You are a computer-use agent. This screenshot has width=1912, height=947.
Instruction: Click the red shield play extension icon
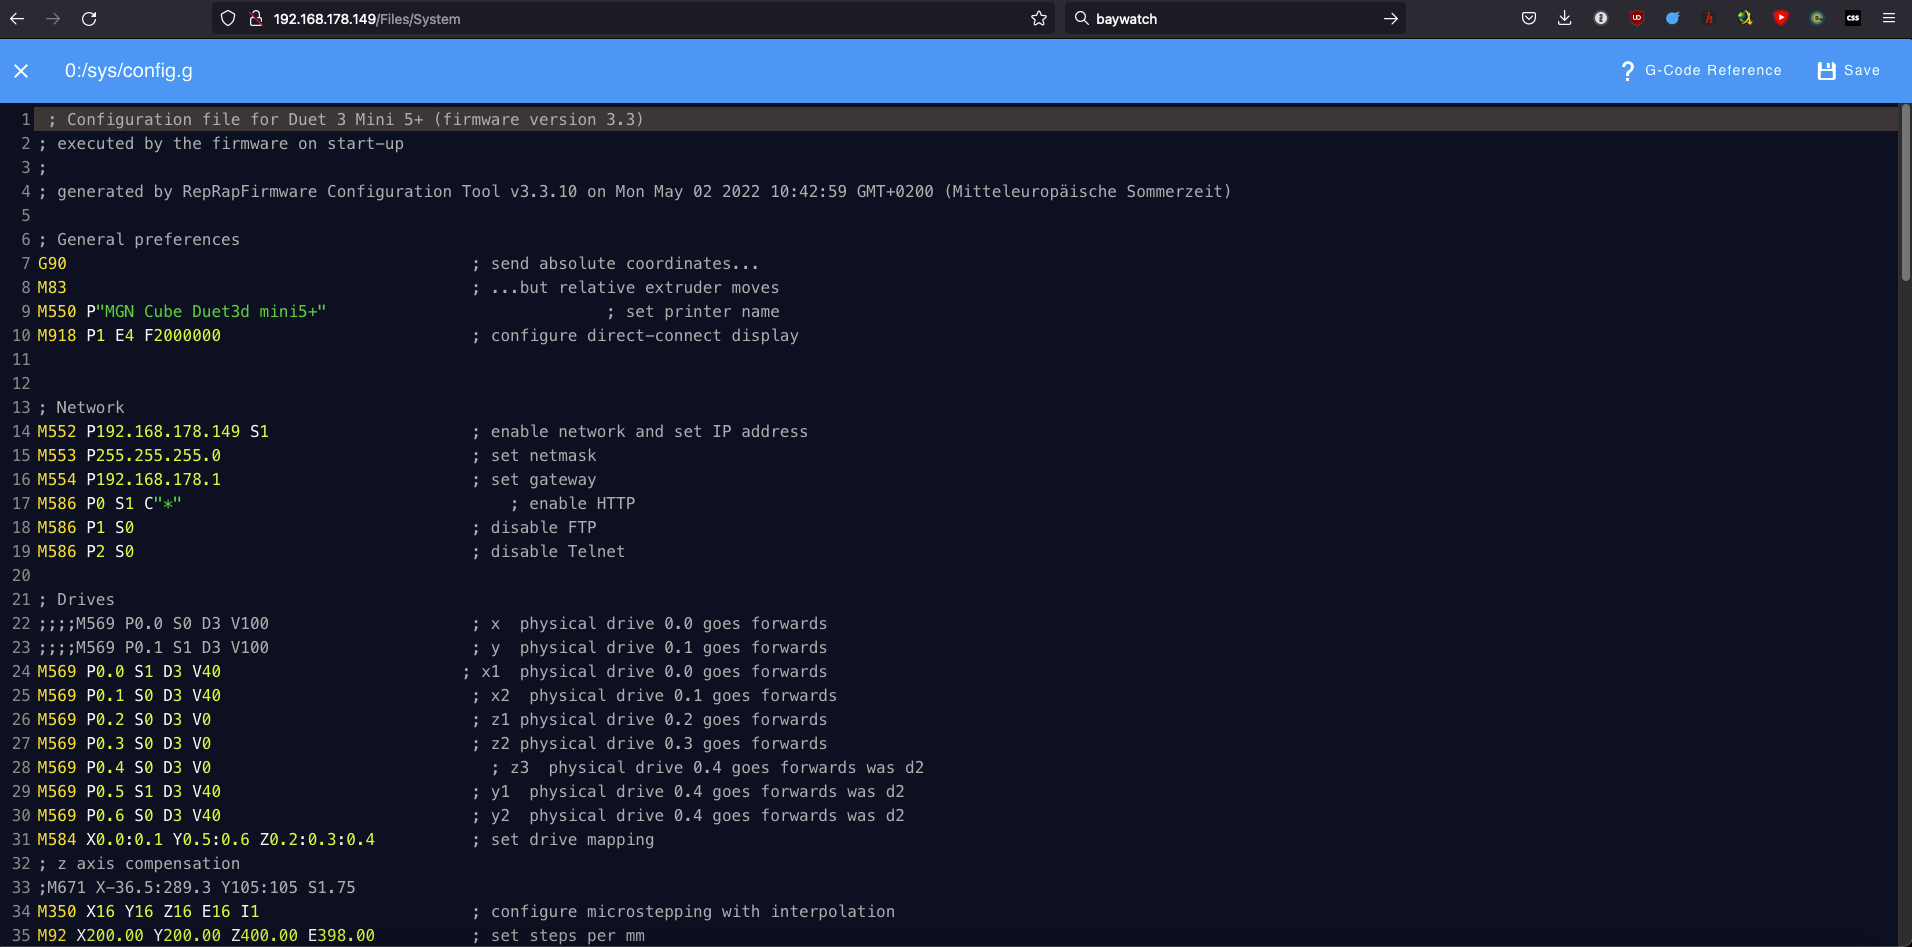(1781, 18)
